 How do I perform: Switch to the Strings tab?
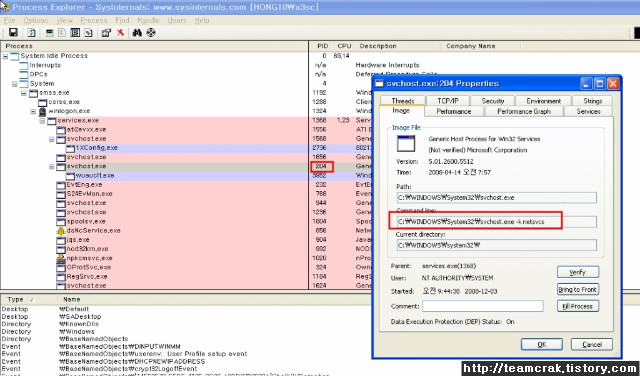592,100
